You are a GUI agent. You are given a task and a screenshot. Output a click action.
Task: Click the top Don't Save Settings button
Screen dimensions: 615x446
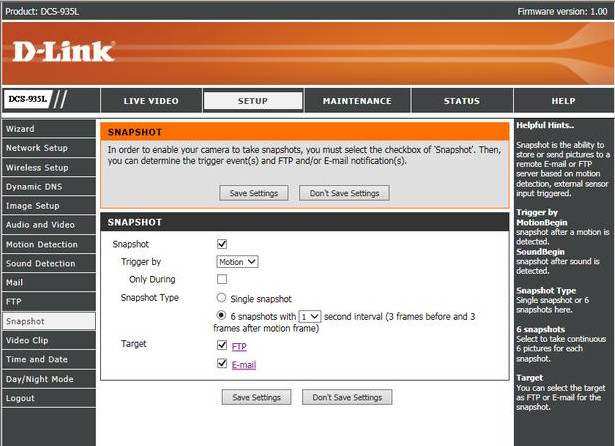(344, 193)
